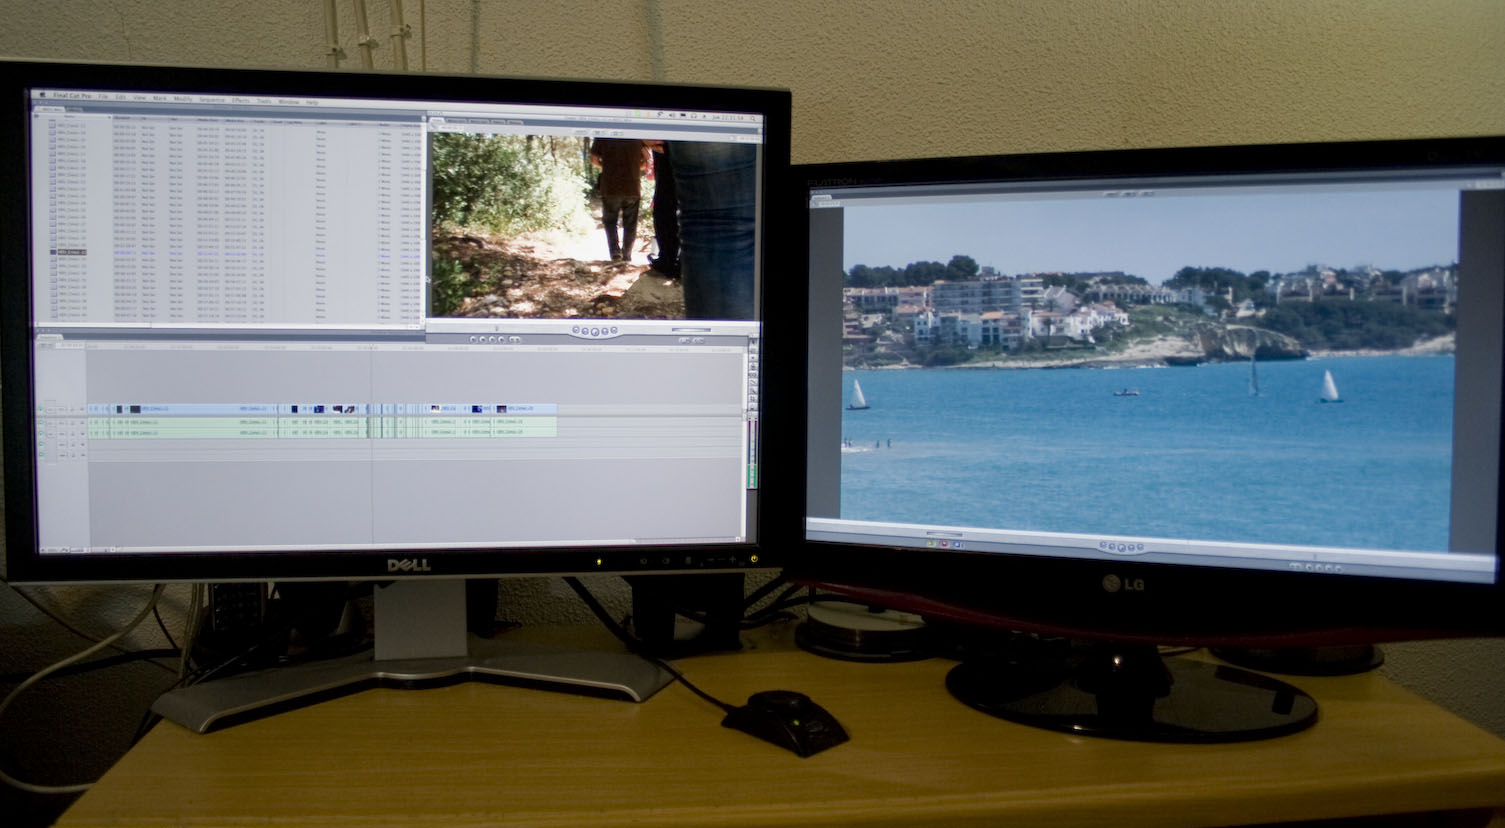Toggle V1 video track visibility
Screen dimensions: 1505x828
pyautogui.click(x=41, y=409)
